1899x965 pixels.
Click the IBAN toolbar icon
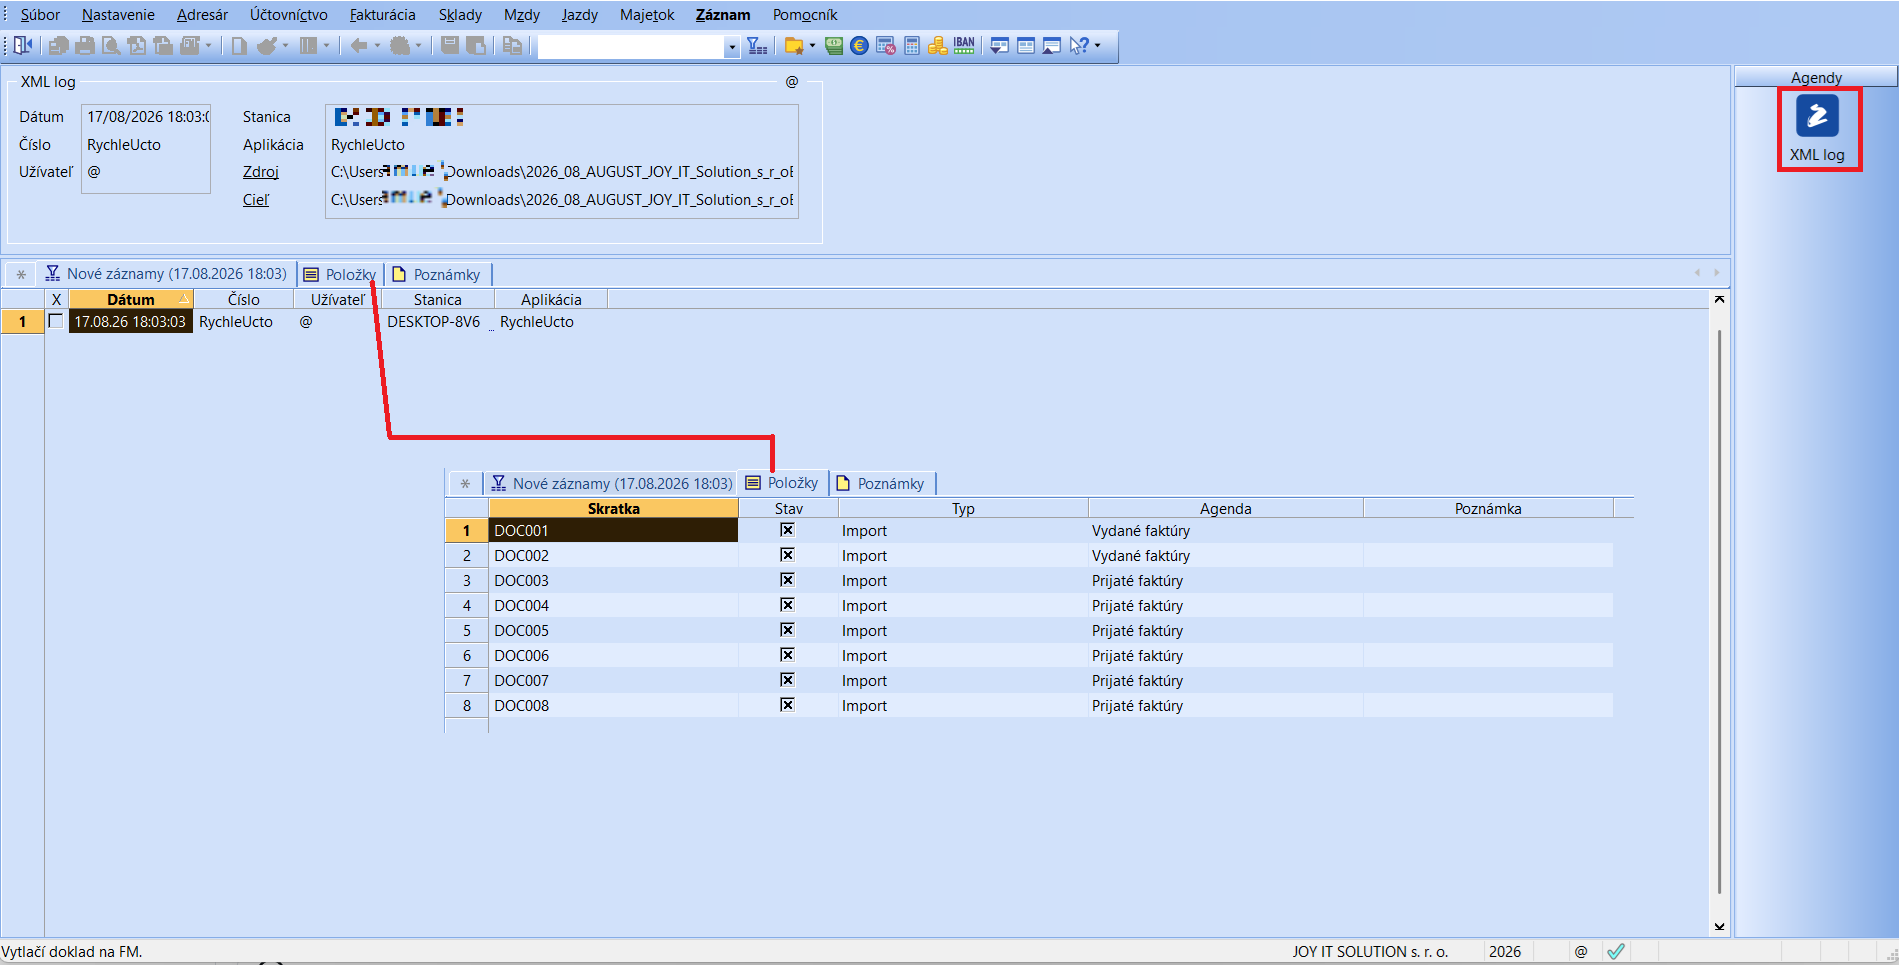pos(964,45)
